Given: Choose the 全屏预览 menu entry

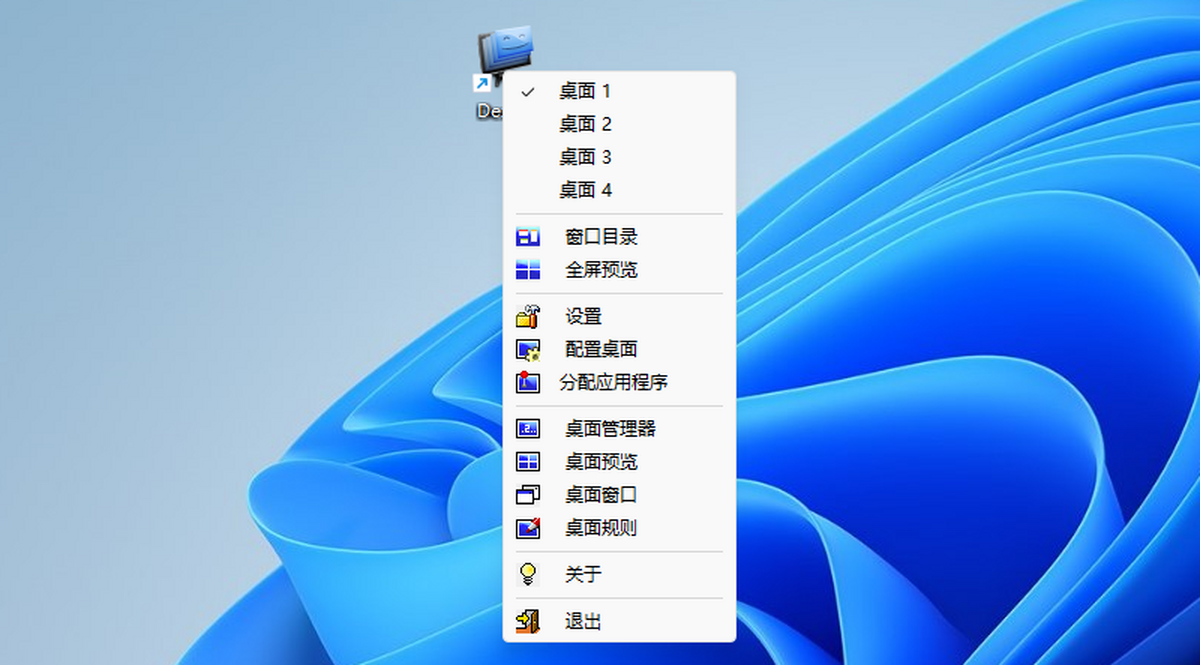Looking at the screenshot, I should point(619,270).
